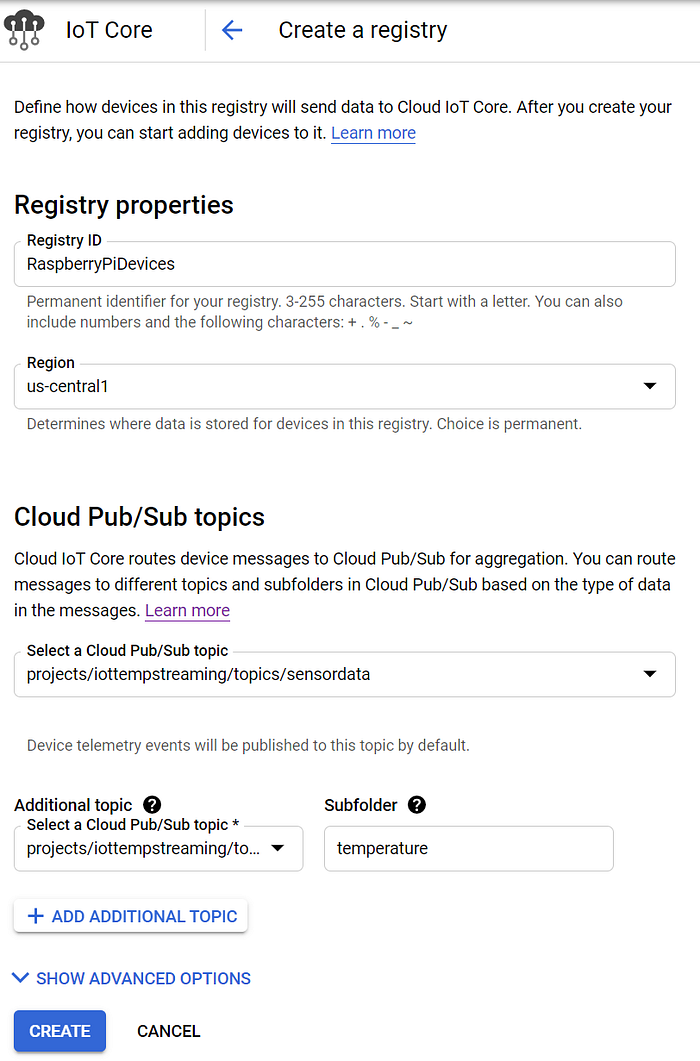This screenshot has width=700, height=1061.
Task: Click the Cancel button
Action: coord(169,1031)
